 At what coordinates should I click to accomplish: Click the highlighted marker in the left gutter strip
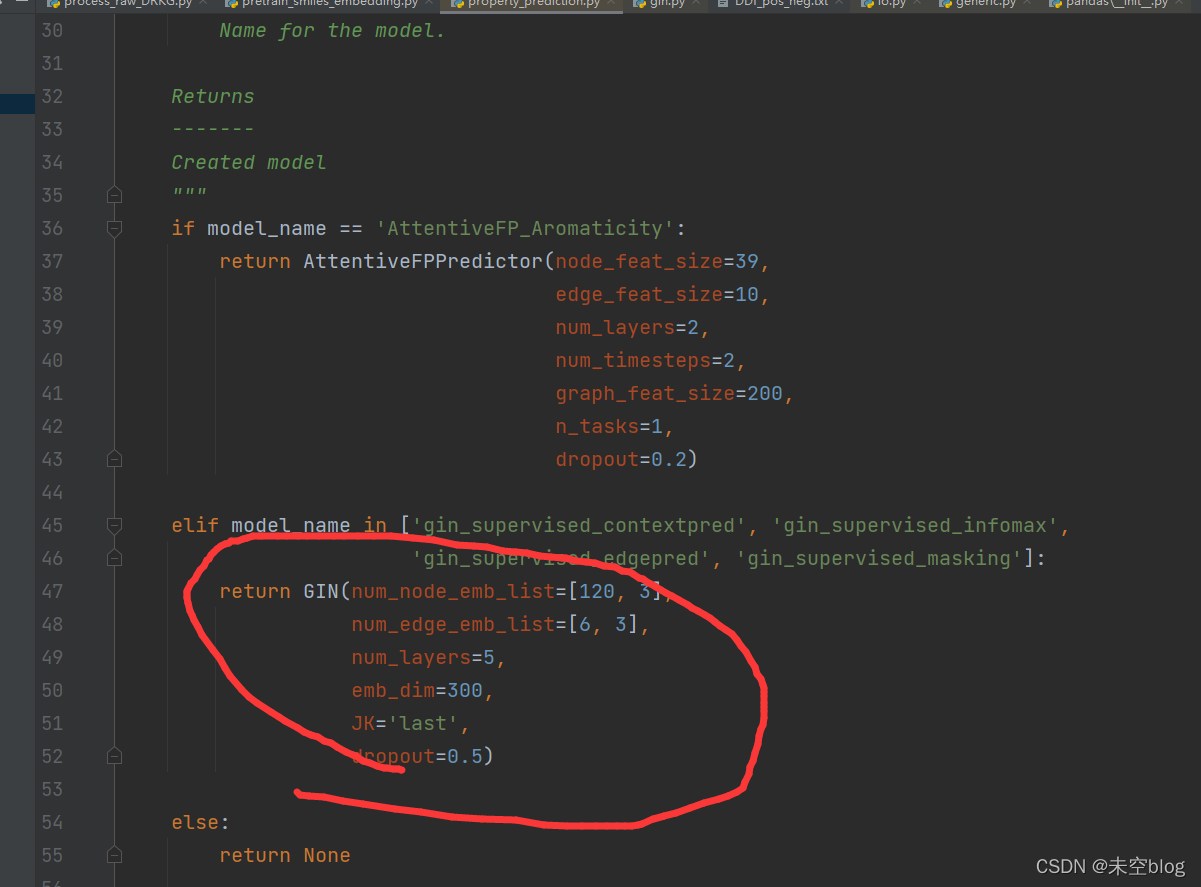(17, 104)
